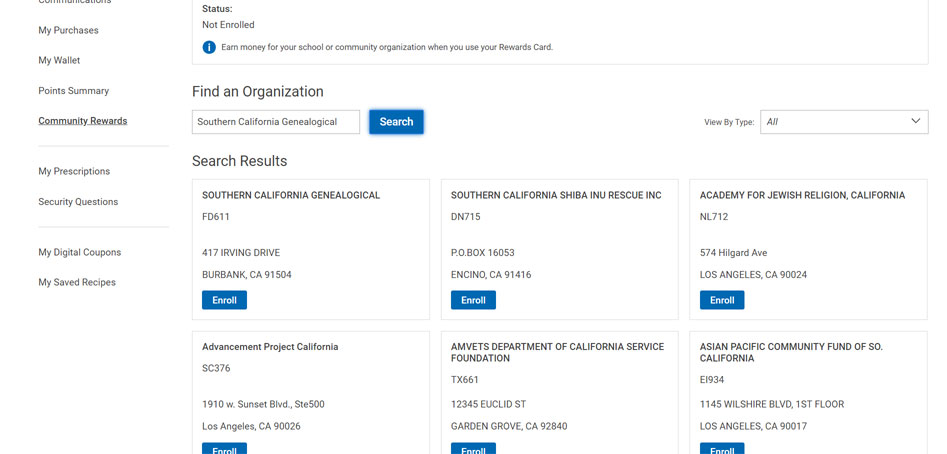Click the 574 Hilgard Ave address
Viewport: 947px width, 454px height.
pos(734,253)
